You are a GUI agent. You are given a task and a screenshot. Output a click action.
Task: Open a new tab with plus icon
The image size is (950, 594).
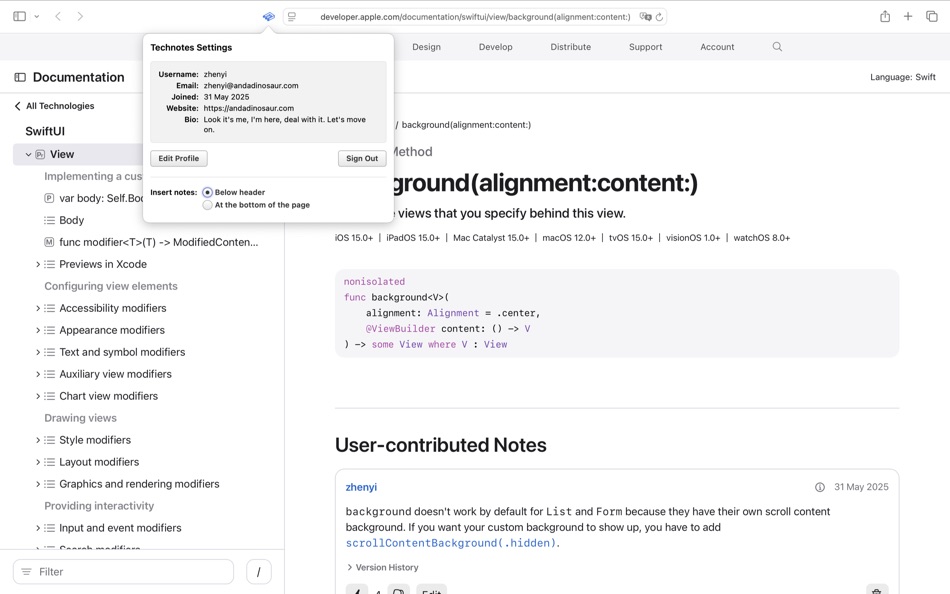(908, 16)
